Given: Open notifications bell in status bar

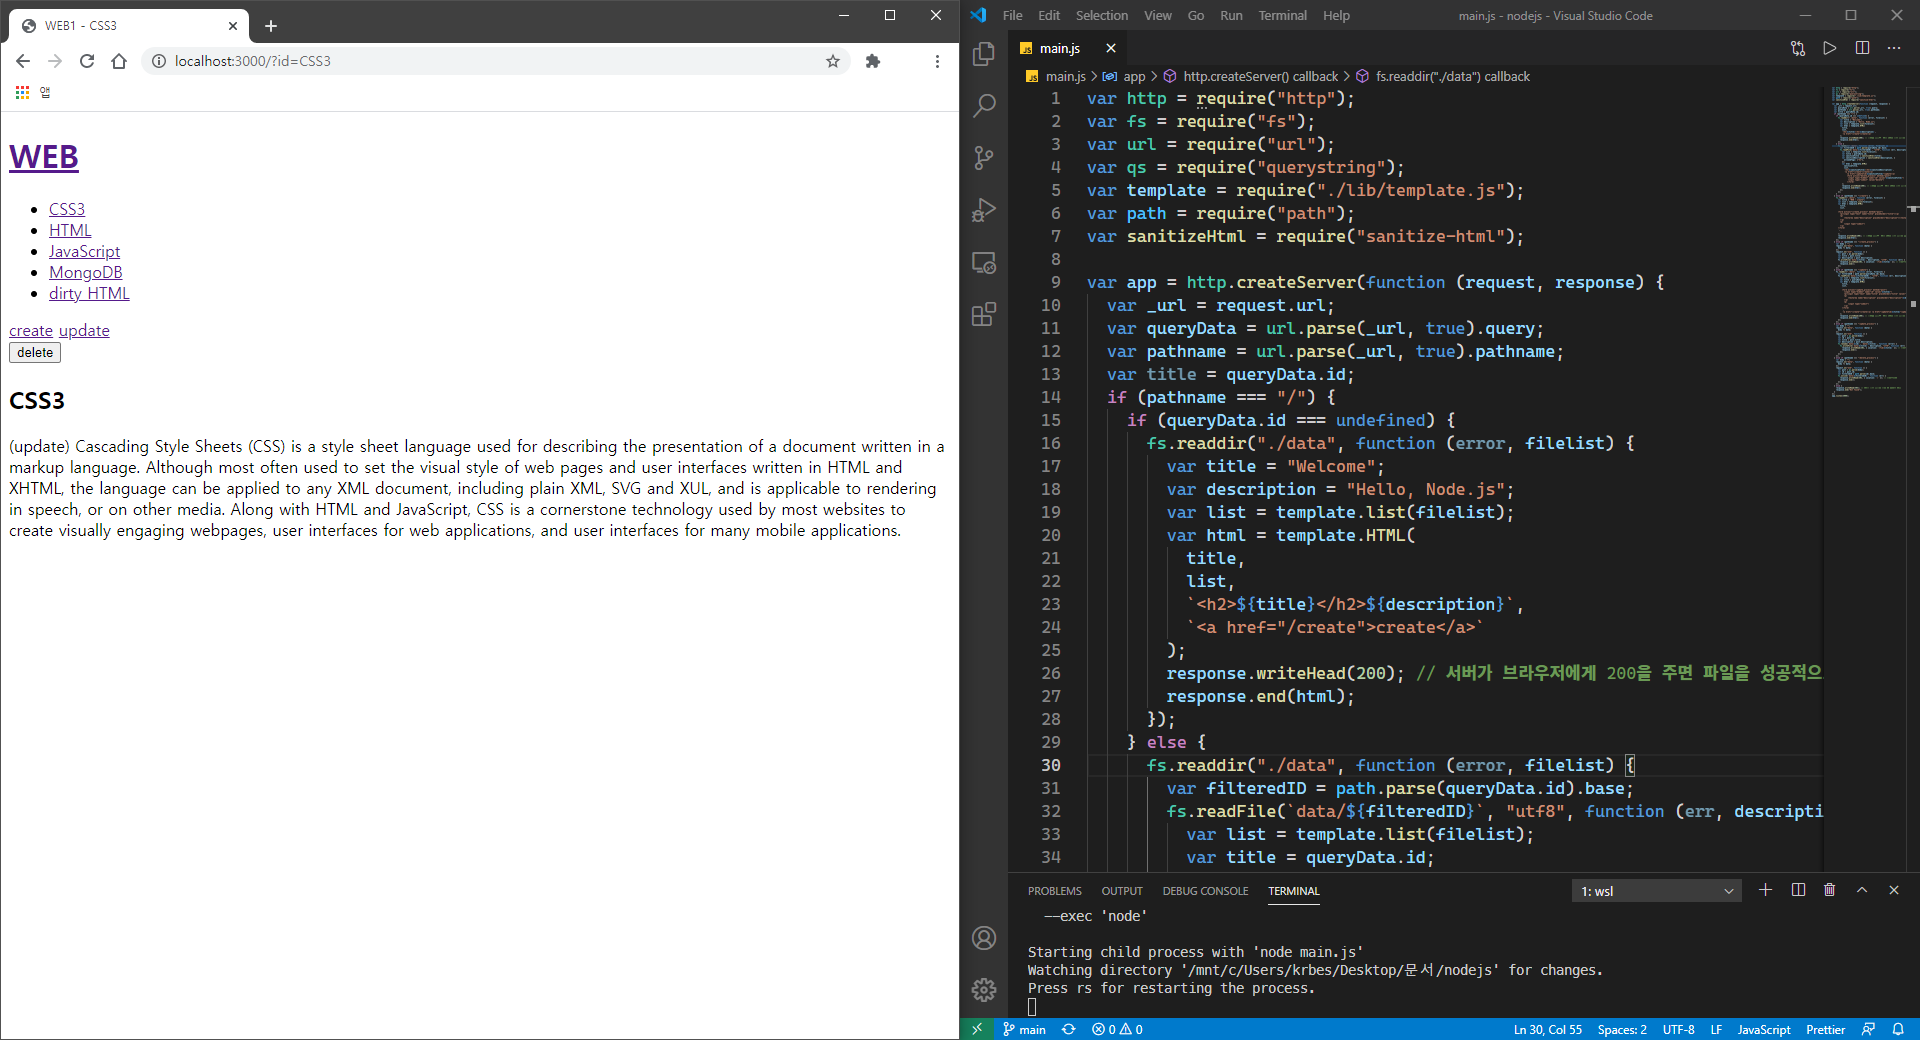Looking at the screenshot, I should [x=1898, y=1029].
